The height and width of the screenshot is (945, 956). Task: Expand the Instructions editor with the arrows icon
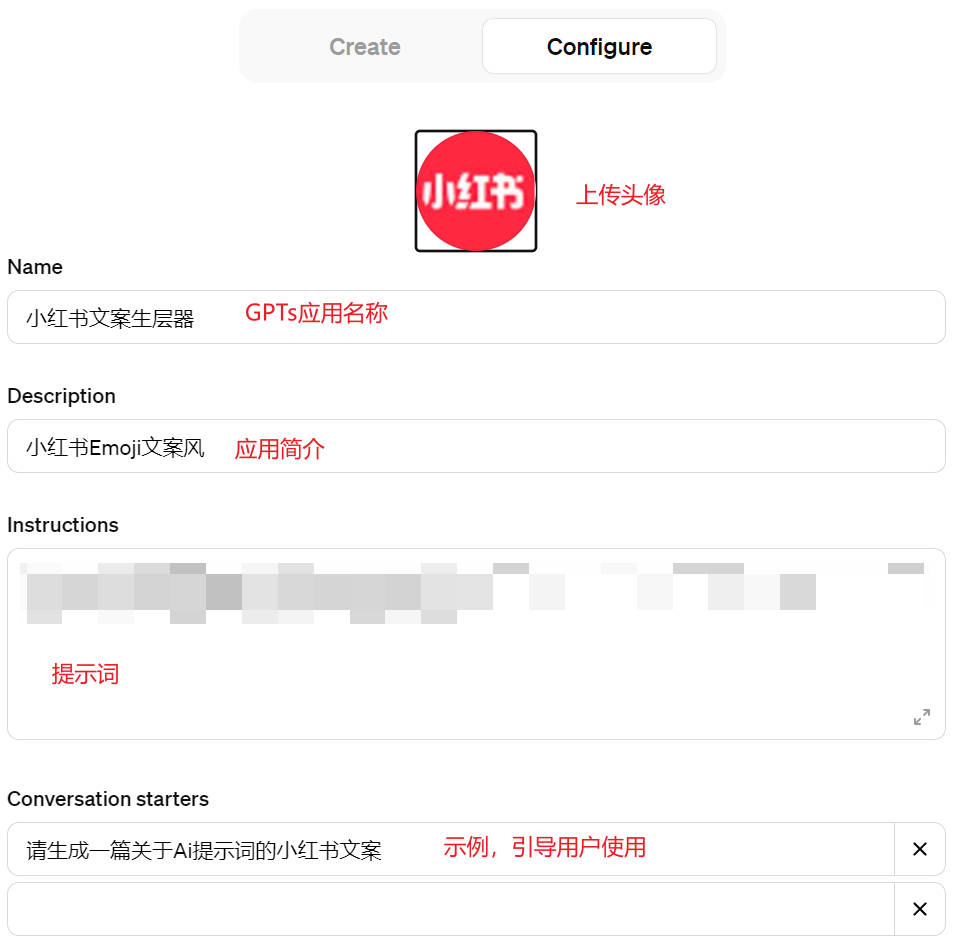(x=922, y=717)
